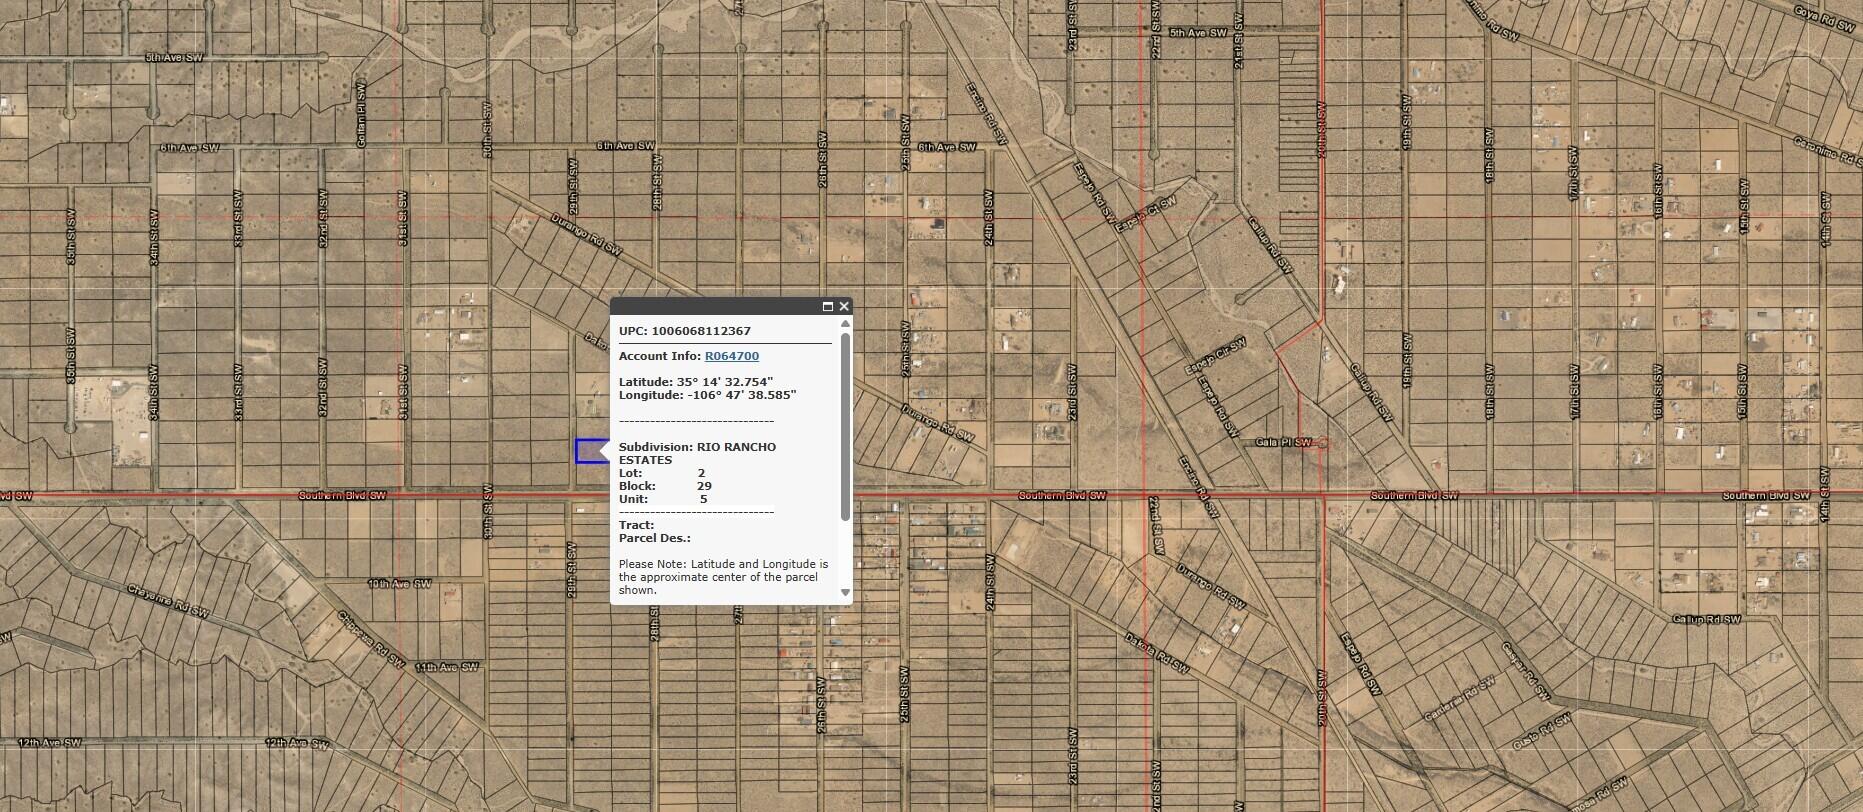Click the Block: 29 row
Image resolution: width=1863 pixels, height=812 pixels.
pyautogui.click(x=665, y=486)
